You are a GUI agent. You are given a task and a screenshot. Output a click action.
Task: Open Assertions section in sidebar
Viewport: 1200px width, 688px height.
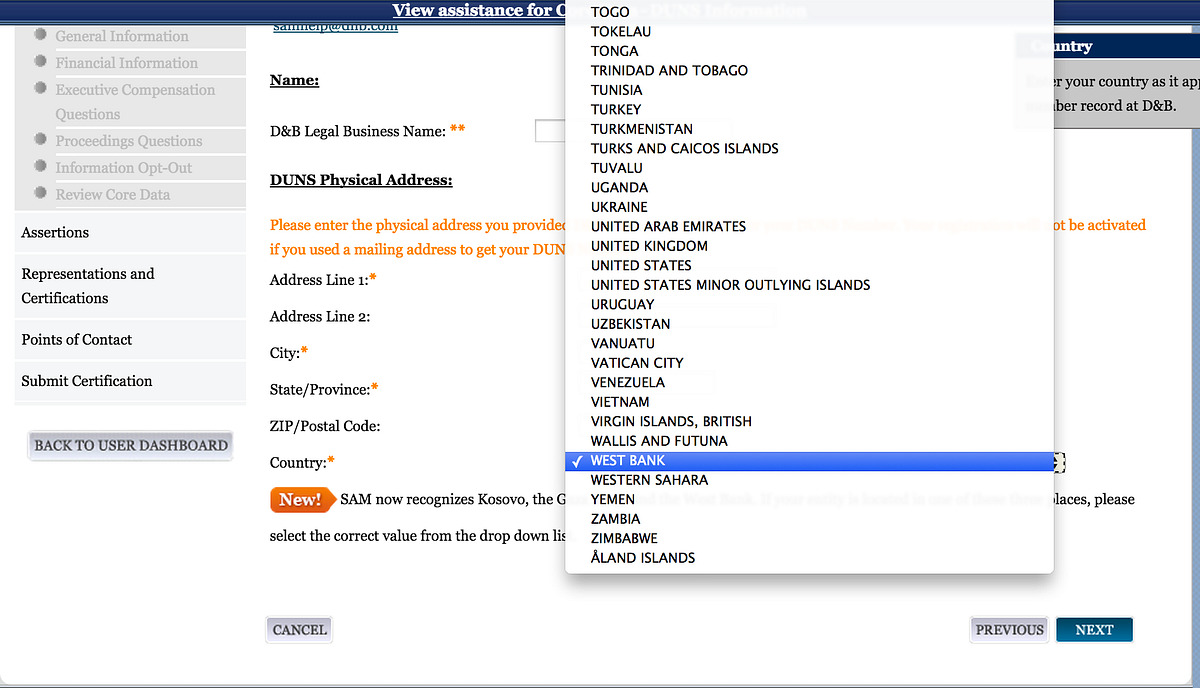(55, 232)
